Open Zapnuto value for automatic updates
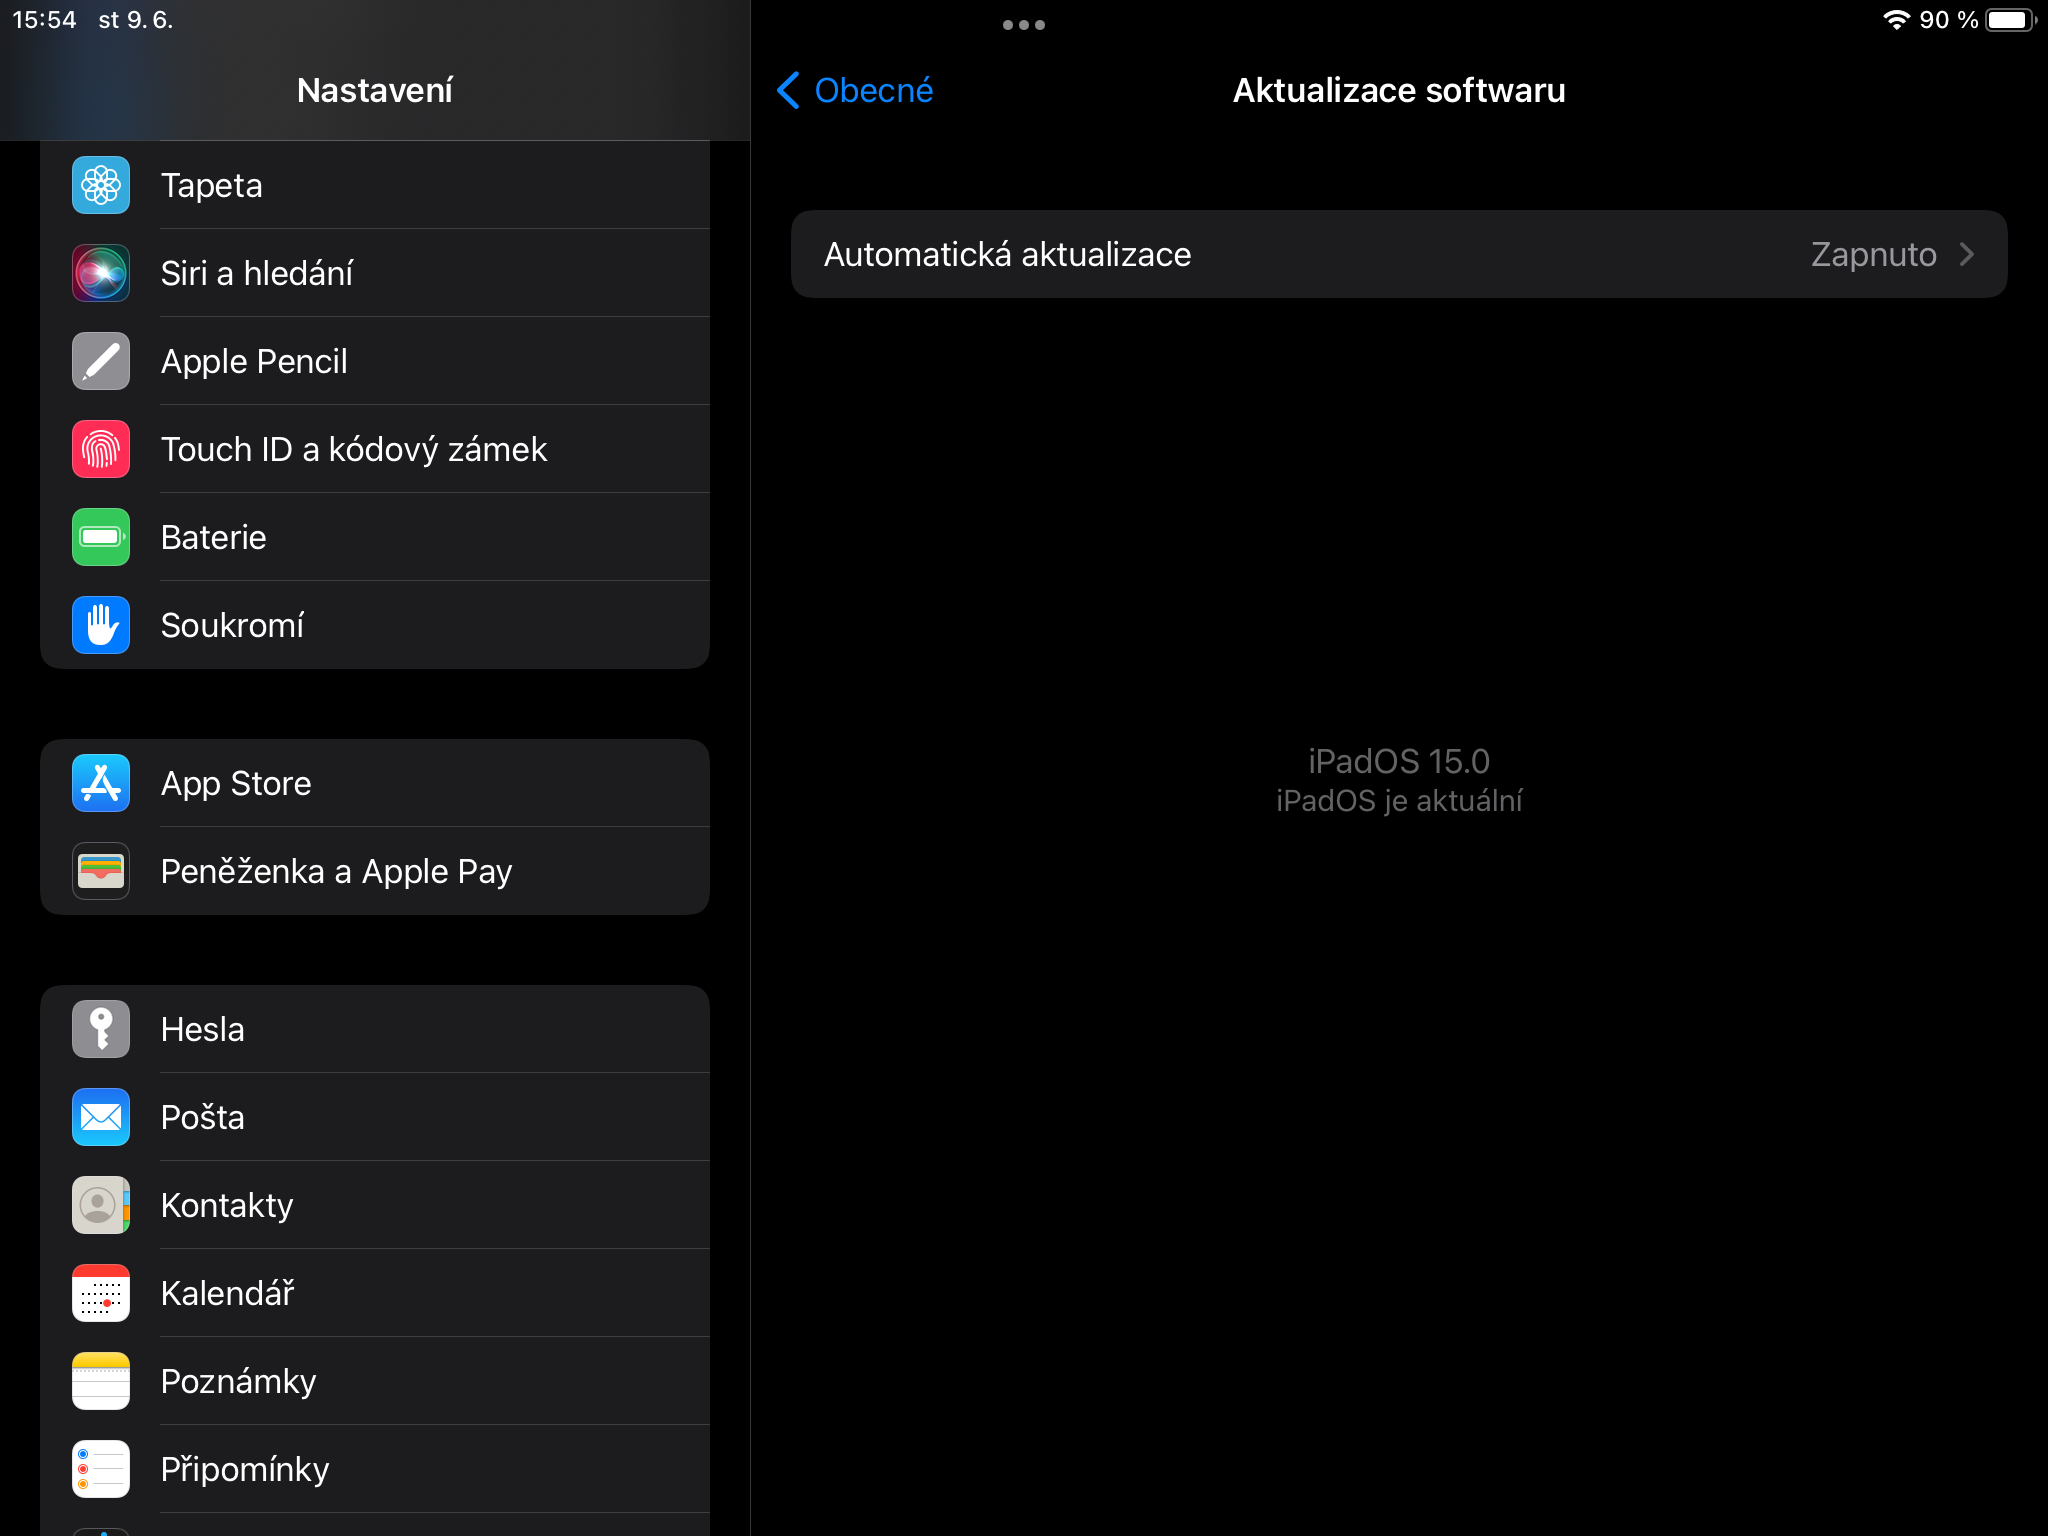 tap(1873, 254)
